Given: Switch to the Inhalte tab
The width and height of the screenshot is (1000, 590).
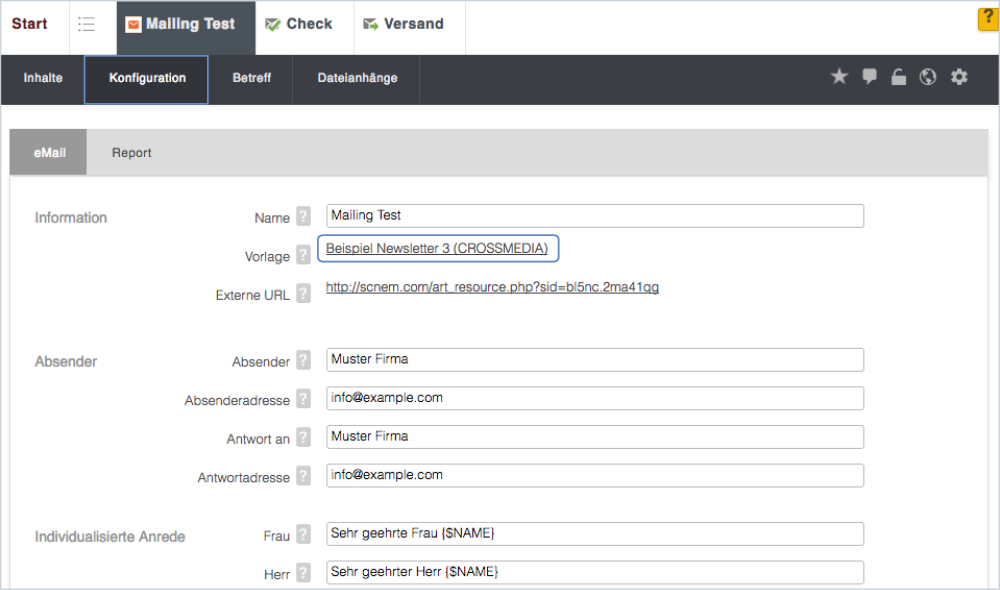Looking at the screenshot, I should (43, 78).
